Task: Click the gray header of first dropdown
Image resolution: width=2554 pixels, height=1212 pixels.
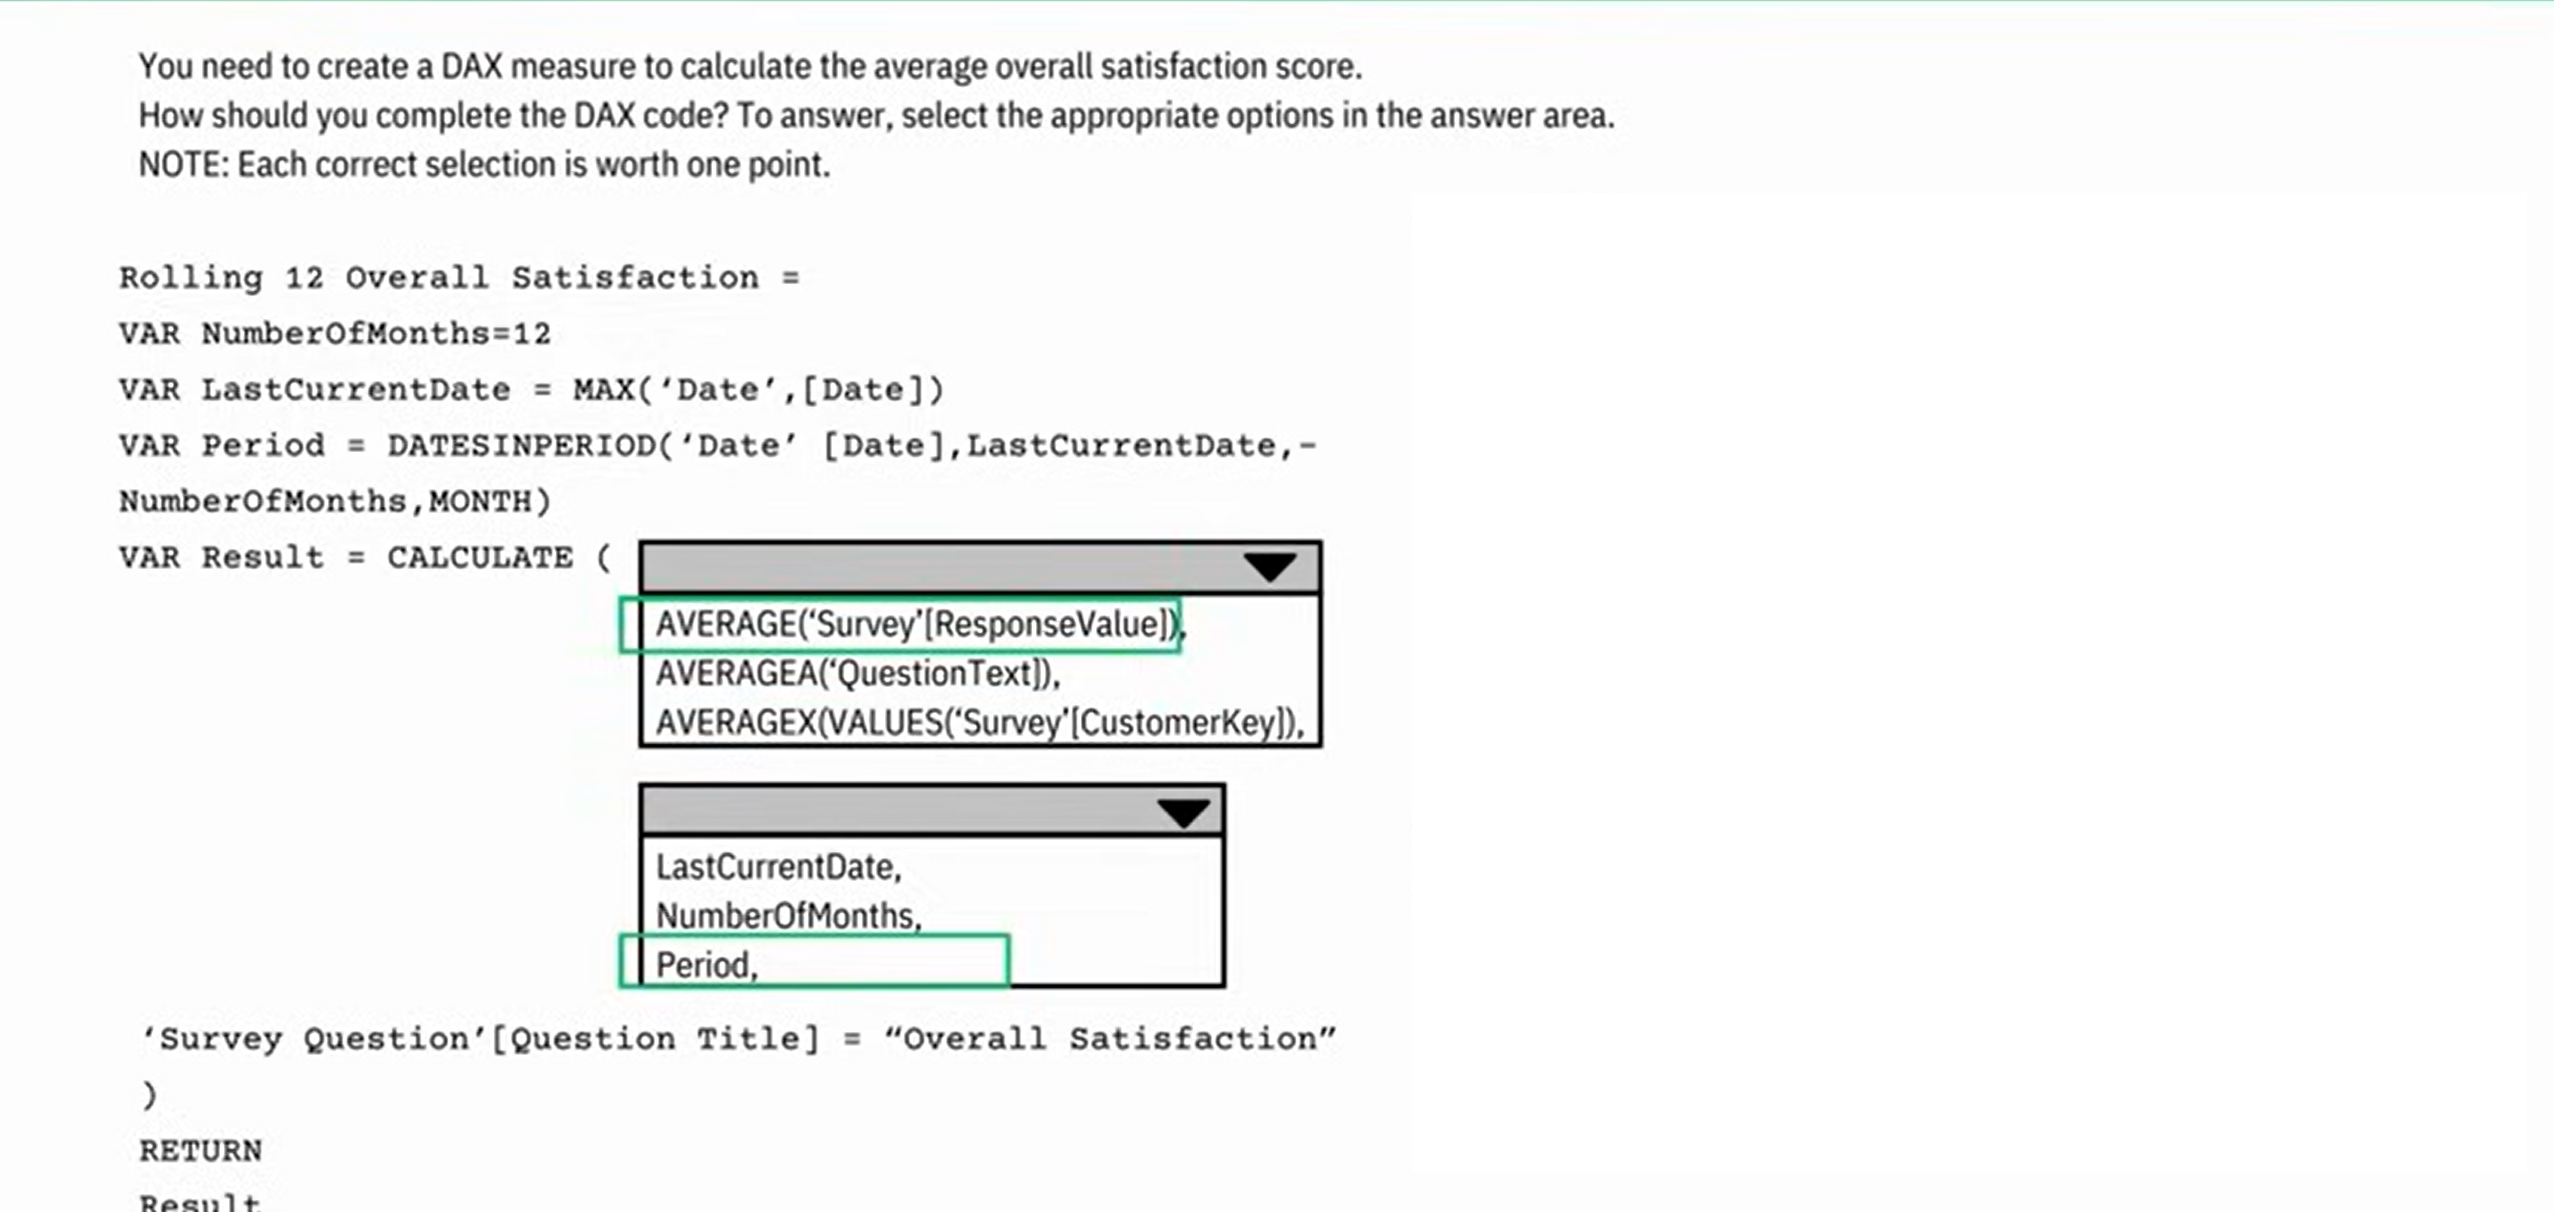Action: (x=980, y=568)
